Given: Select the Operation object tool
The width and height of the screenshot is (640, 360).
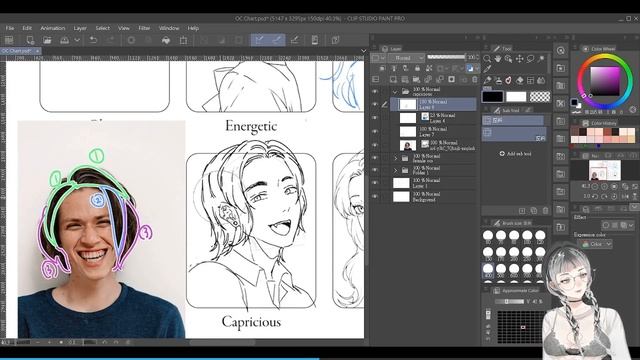Looking at the screenshot, I should 509,59.
